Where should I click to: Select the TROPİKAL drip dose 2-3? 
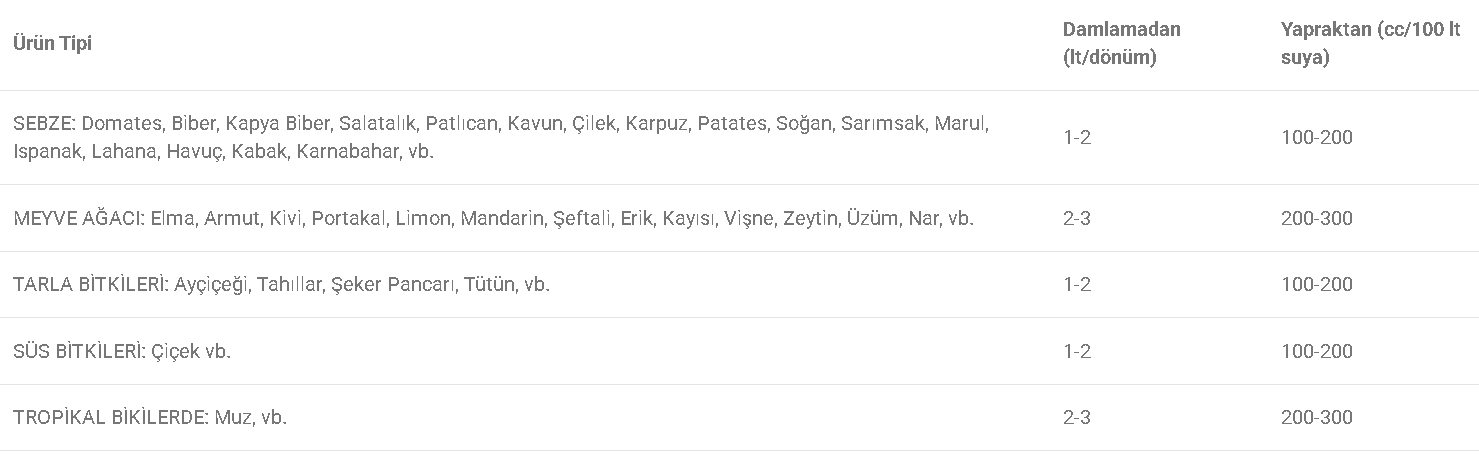1077,417
